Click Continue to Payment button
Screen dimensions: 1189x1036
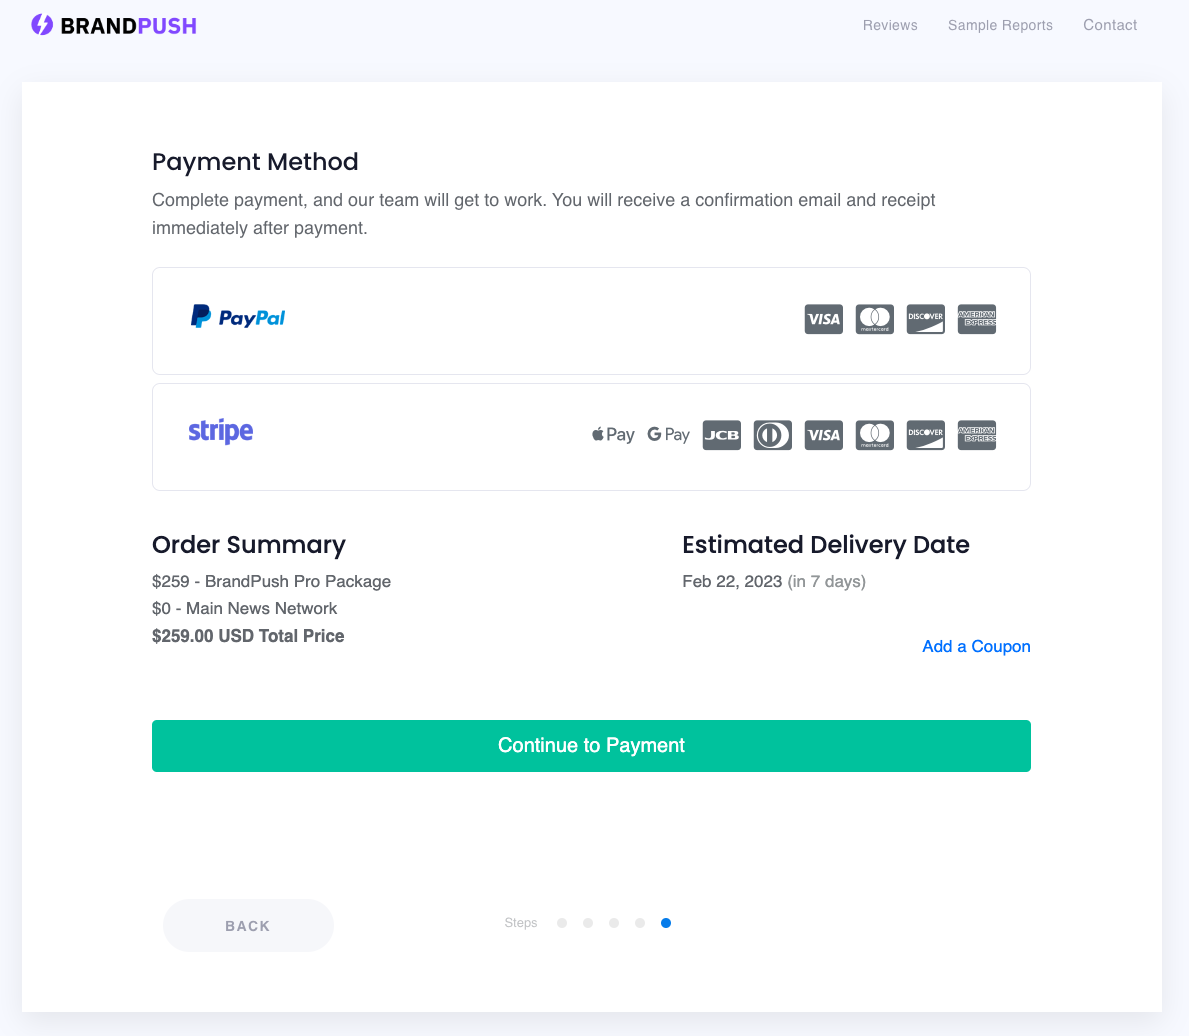coord(591,746)
